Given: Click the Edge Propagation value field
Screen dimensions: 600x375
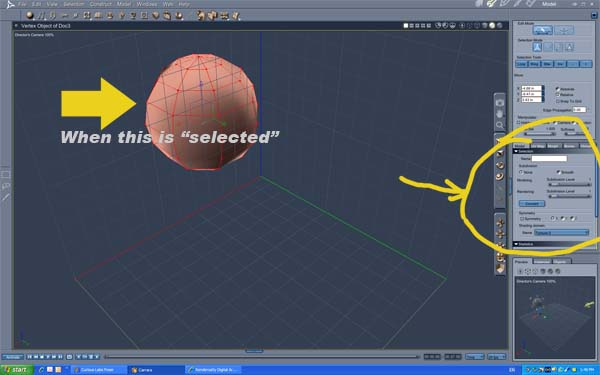Looking at the screenshot, I should point(579,110).
